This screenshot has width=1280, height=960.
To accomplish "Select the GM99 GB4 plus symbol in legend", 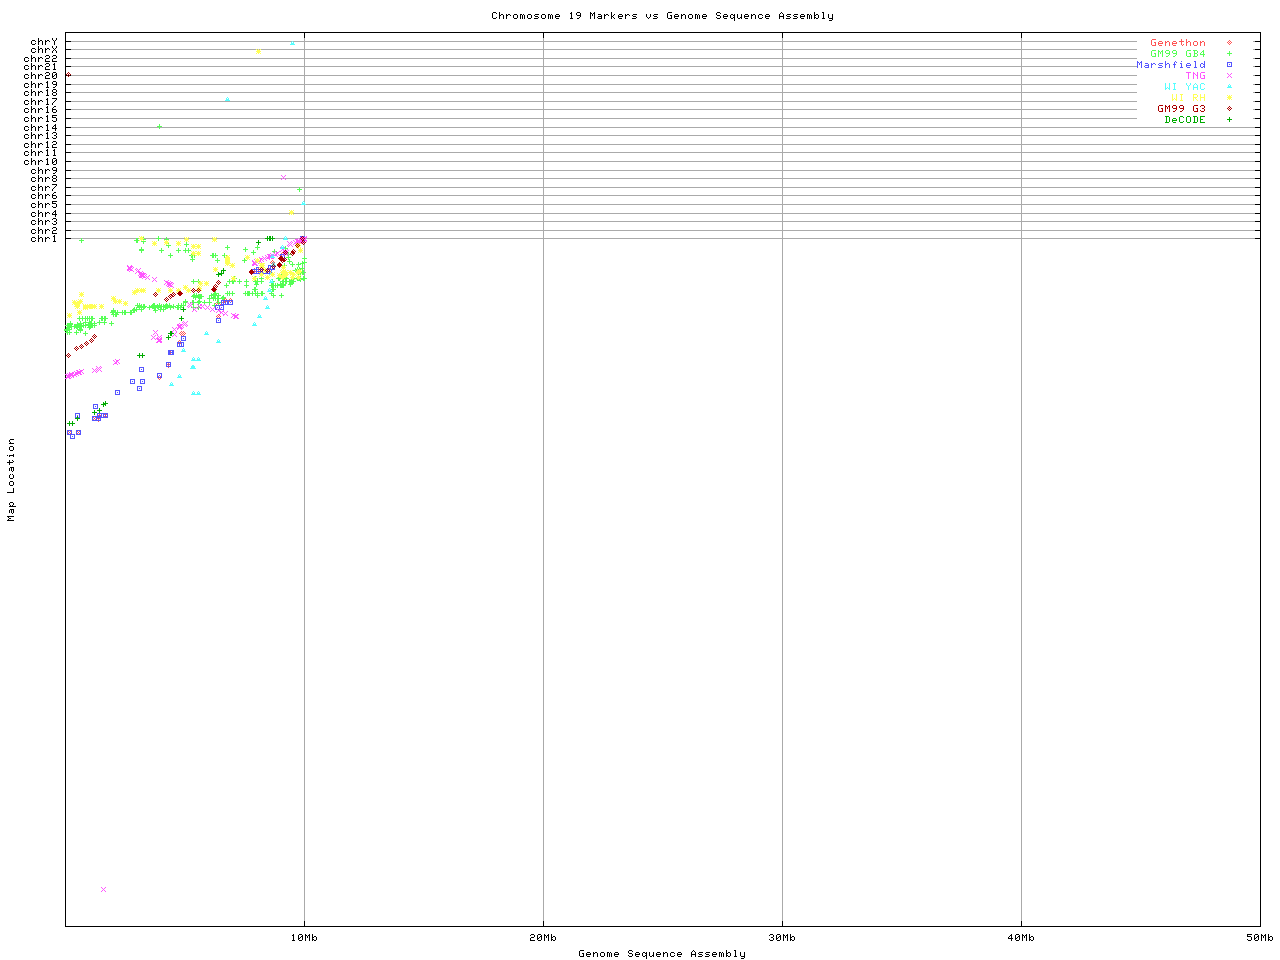I will click(x=1229, y=54).
